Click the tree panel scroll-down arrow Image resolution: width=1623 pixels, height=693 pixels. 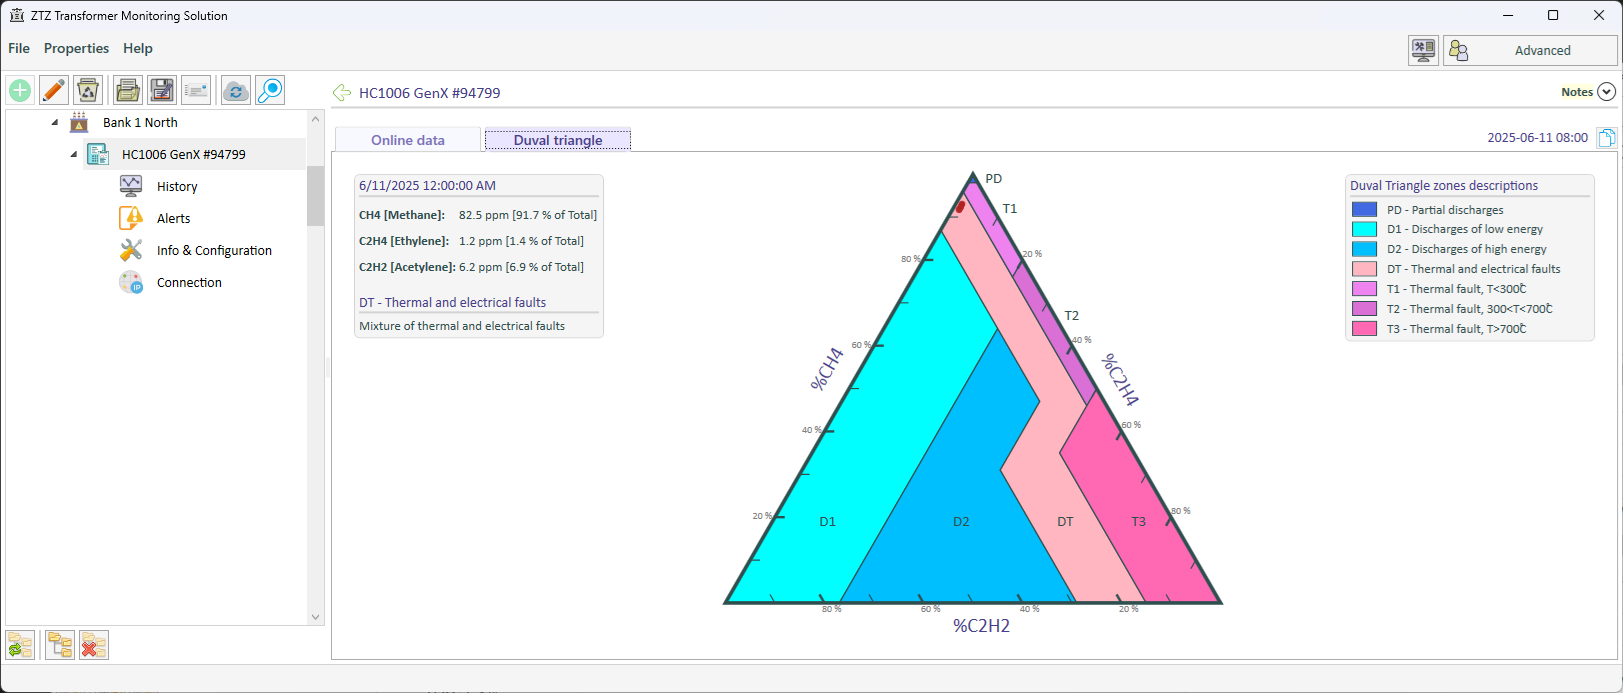[316, 617]
